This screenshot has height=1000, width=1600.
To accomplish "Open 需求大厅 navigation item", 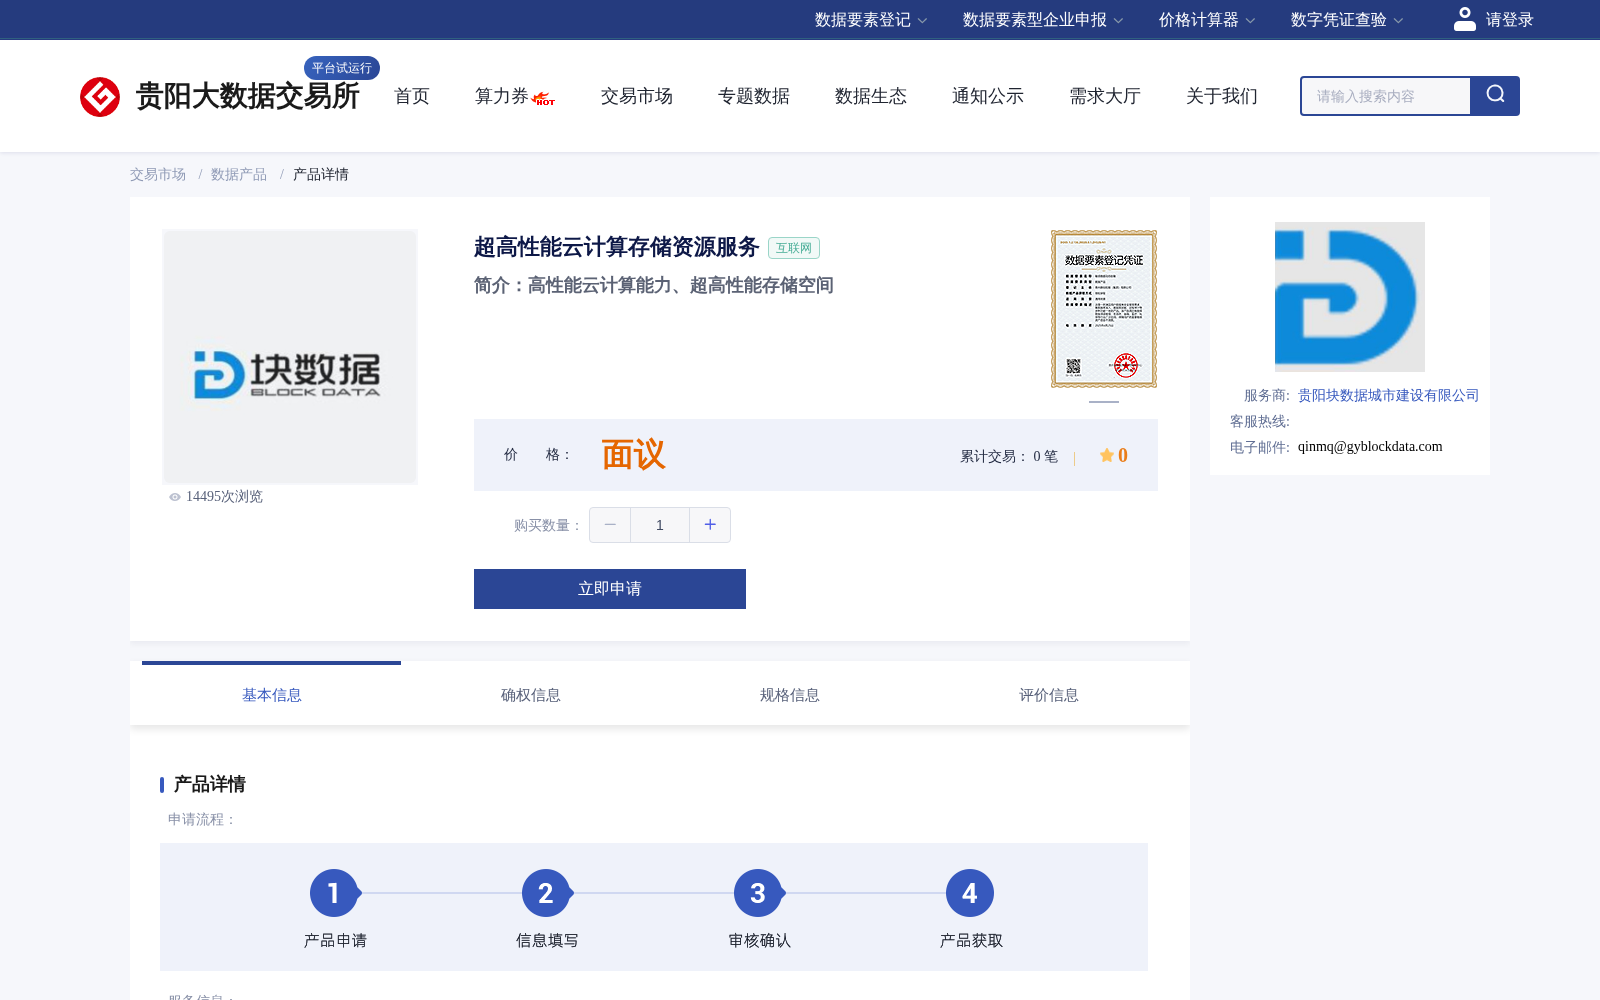I will (1105, 96).
